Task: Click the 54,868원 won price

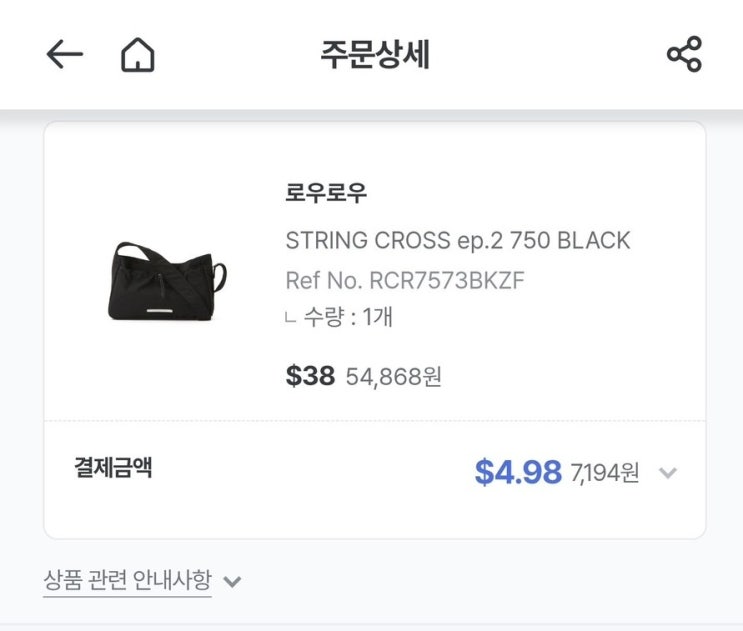Action: (394, 377)
